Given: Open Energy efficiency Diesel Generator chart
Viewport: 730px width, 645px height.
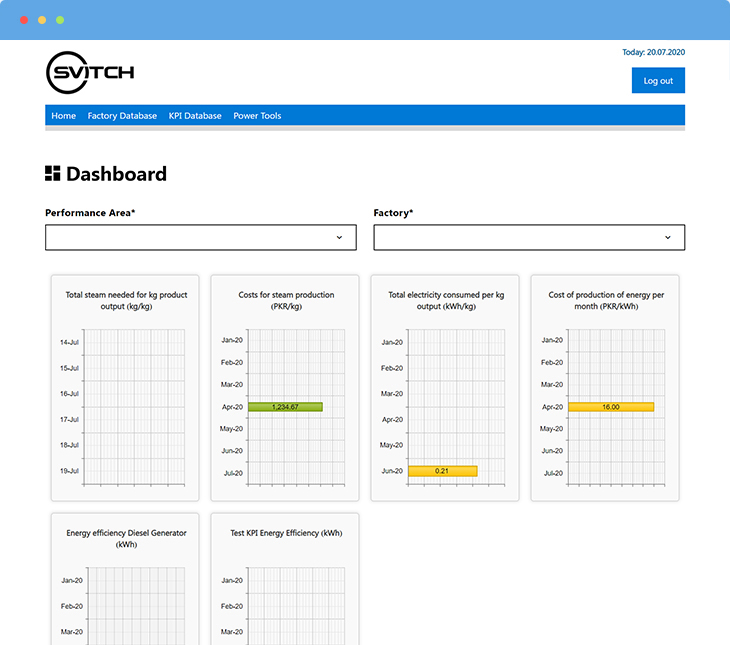Looking at the screenshot, I should pos(125,580).
